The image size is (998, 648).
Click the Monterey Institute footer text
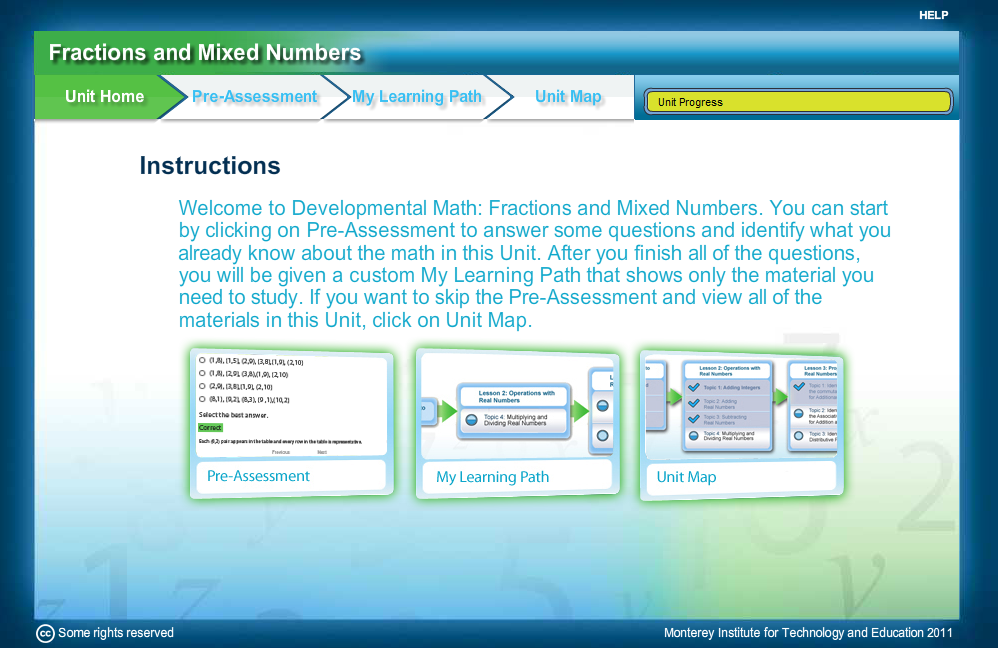pos(808,633)
